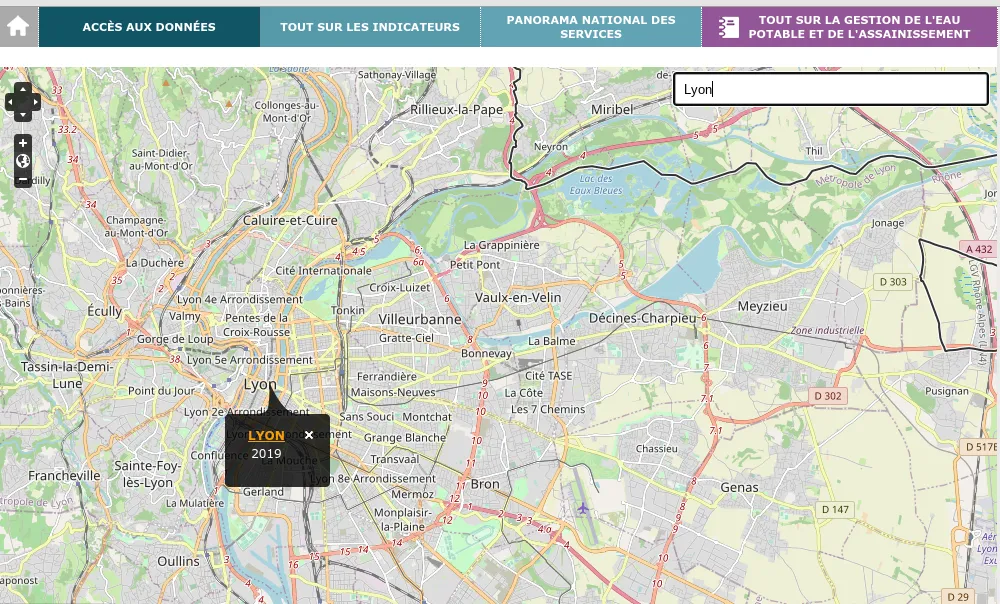Click the notebook icon in purple tab
Image resolution: width=1000 pixels, height=604 pixels.
tap(728, 27)
